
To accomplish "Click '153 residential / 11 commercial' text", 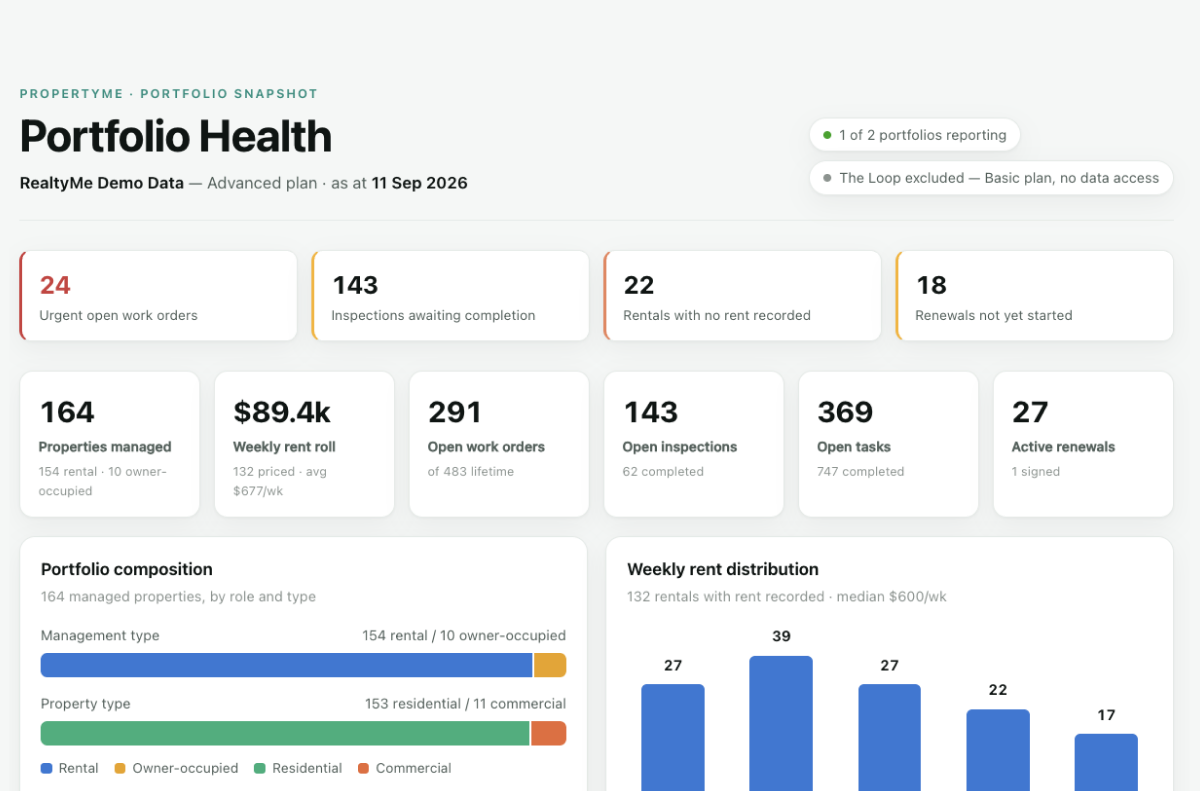I will pos(465,704).
